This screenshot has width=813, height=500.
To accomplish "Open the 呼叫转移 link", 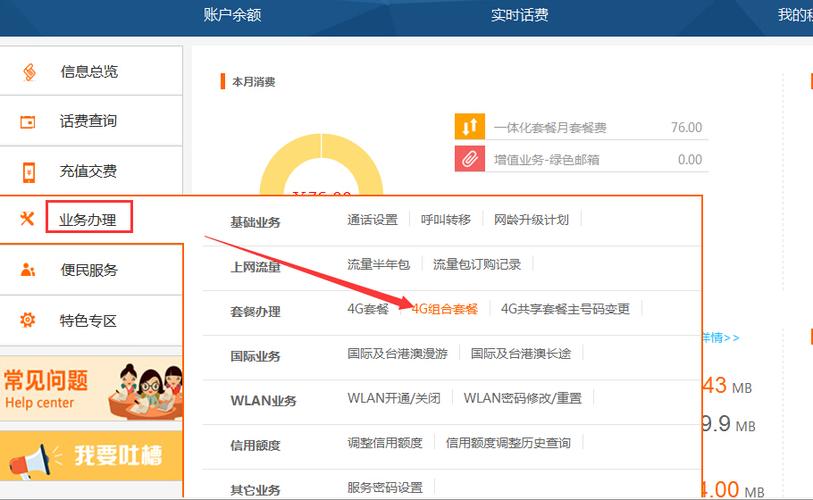I will 446,220.
